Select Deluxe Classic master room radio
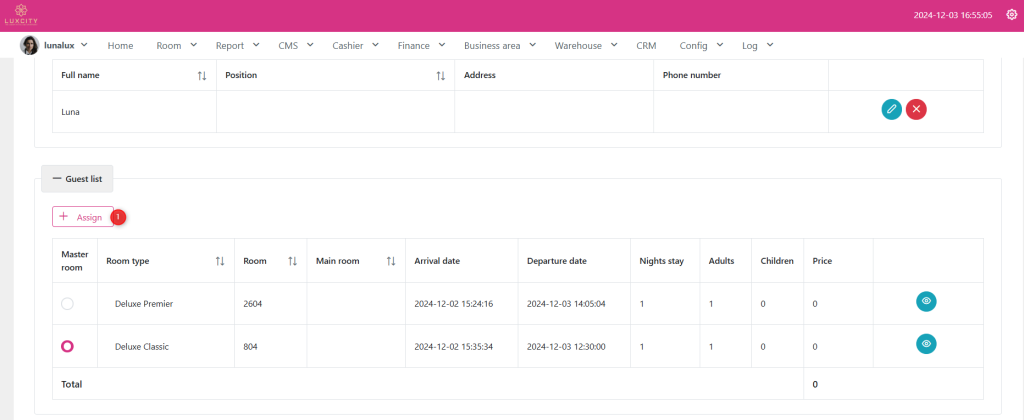This screenshot has width=1024, height=420. tap(67, 346)
